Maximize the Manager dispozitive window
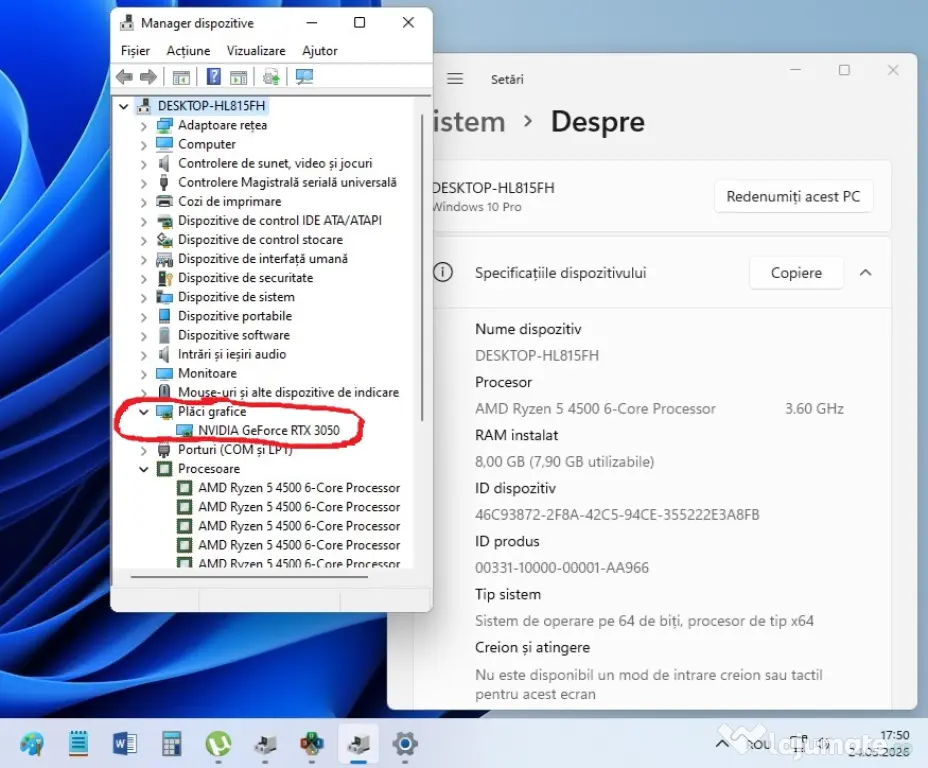Viewport: 928px width, 768px height. (359, 22)
